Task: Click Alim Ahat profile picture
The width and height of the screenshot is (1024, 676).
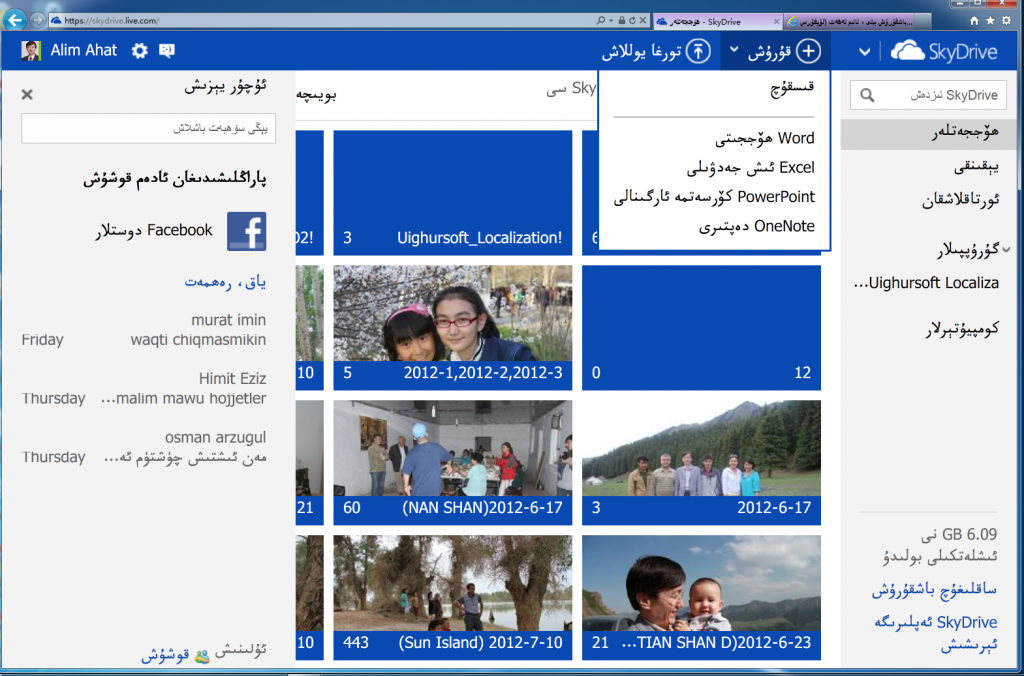Action: [x=32, y=51]
